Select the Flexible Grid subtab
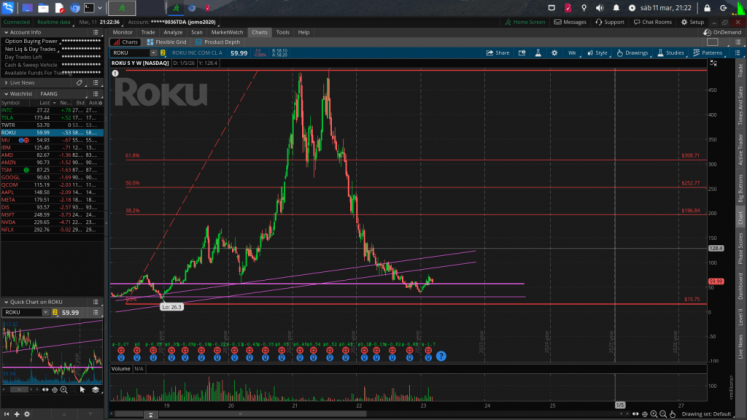This screenshot has height=420, width=747. pyautogui.click(x=167, y=42)
